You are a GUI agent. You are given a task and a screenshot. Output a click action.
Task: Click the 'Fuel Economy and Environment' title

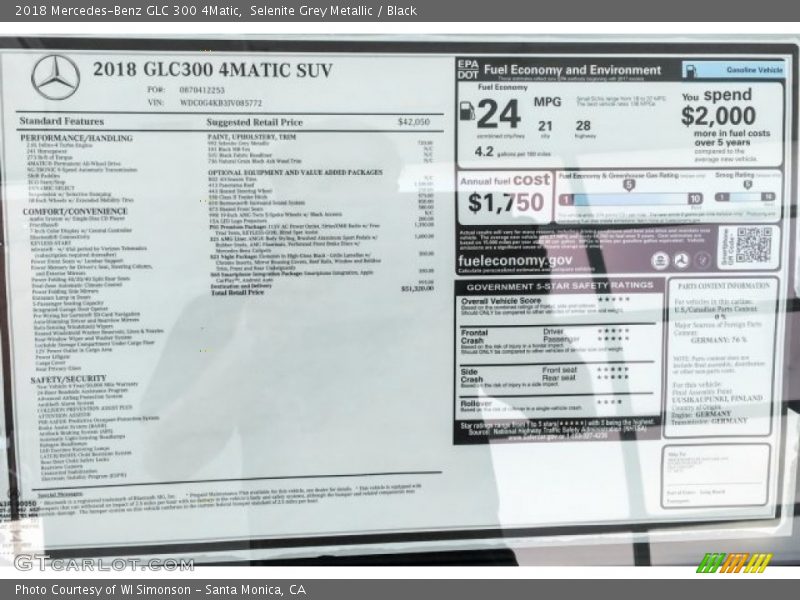click(x=572, y=70)
